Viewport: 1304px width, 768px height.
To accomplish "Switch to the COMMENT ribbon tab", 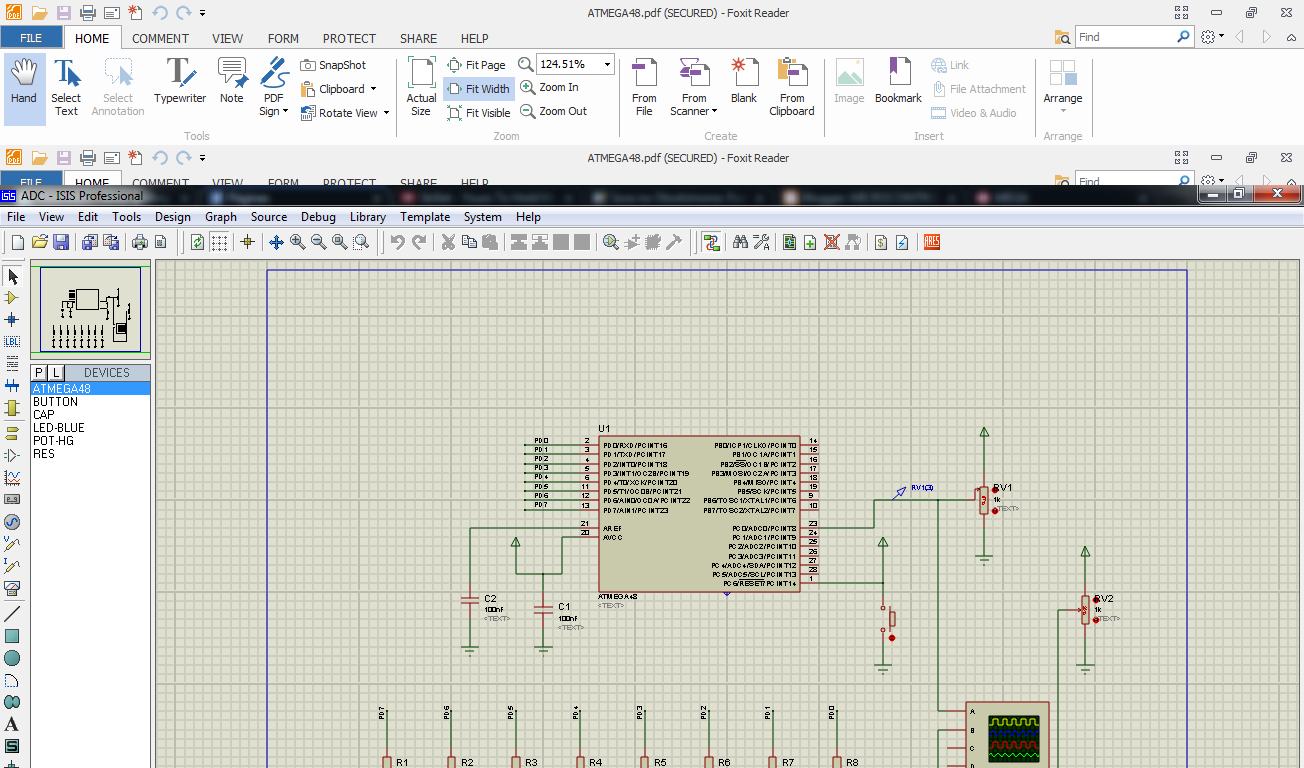I will (x=160, y=38).
